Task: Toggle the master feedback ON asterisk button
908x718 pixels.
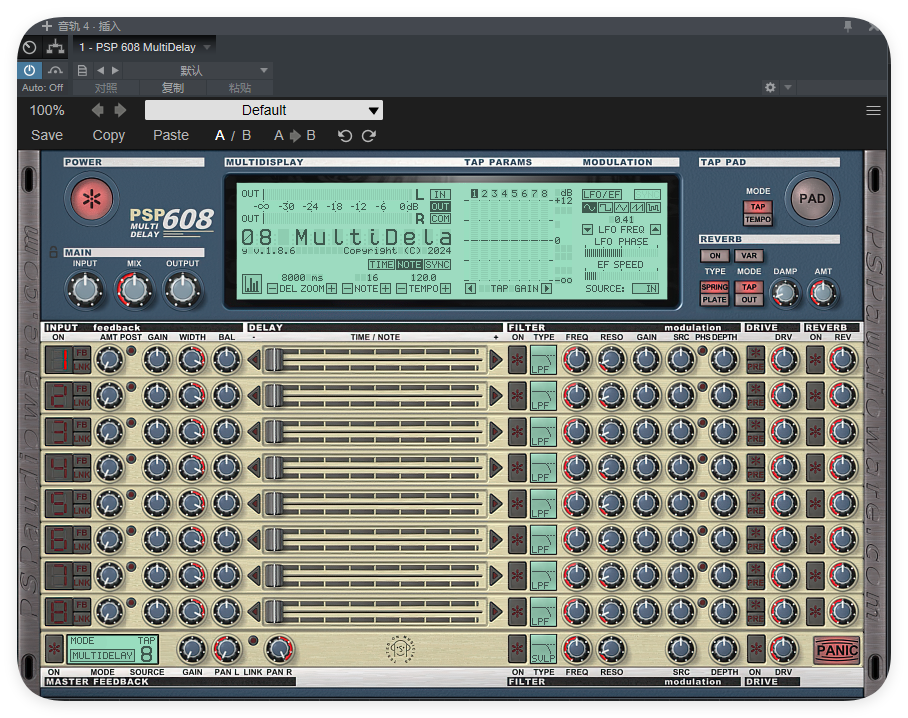Action: click(x=54, y=650)
